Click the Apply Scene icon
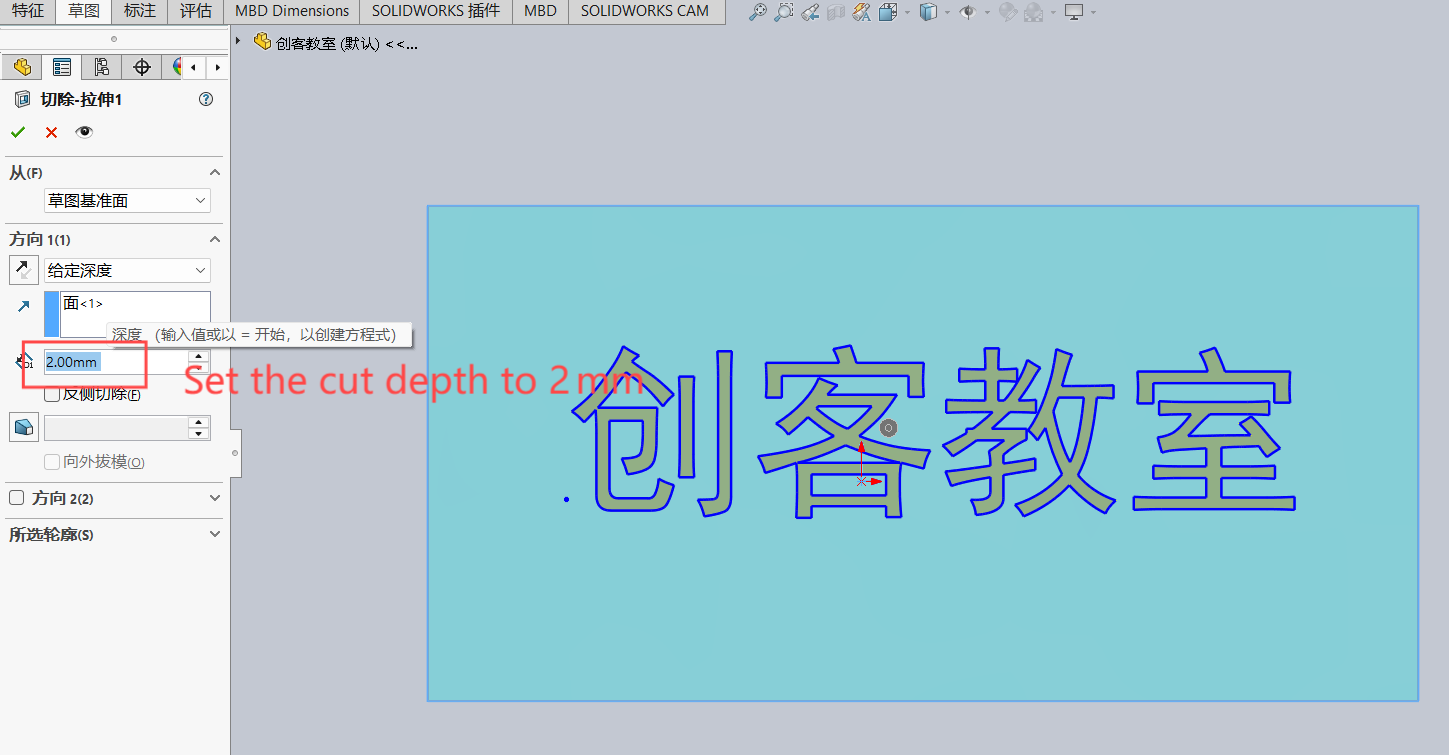 1033,12
